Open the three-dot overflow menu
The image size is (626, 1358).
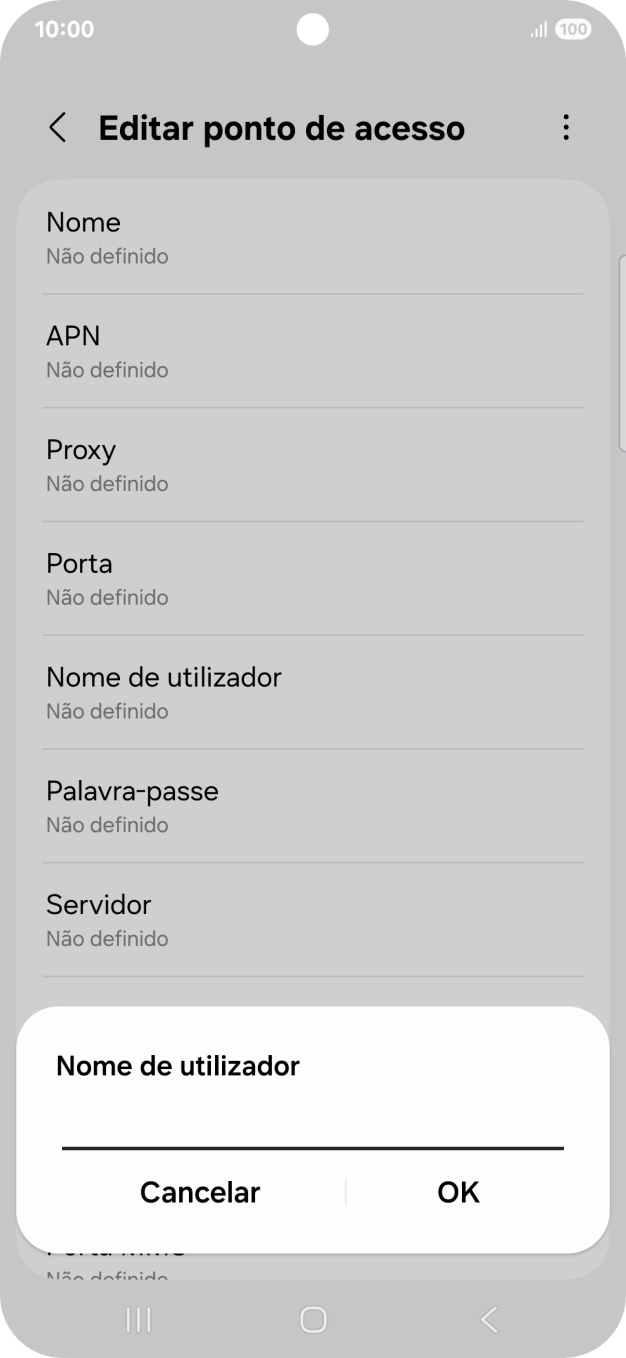(566, 128)
